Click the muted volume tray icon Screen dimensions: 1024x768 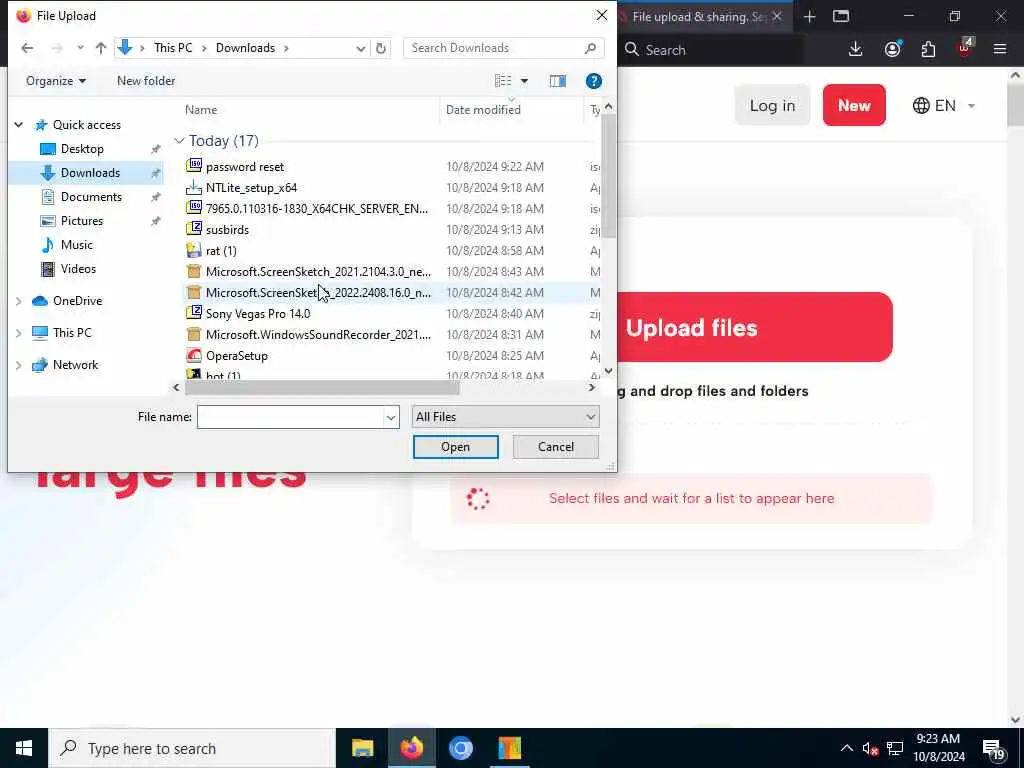(x=870, y=749)
